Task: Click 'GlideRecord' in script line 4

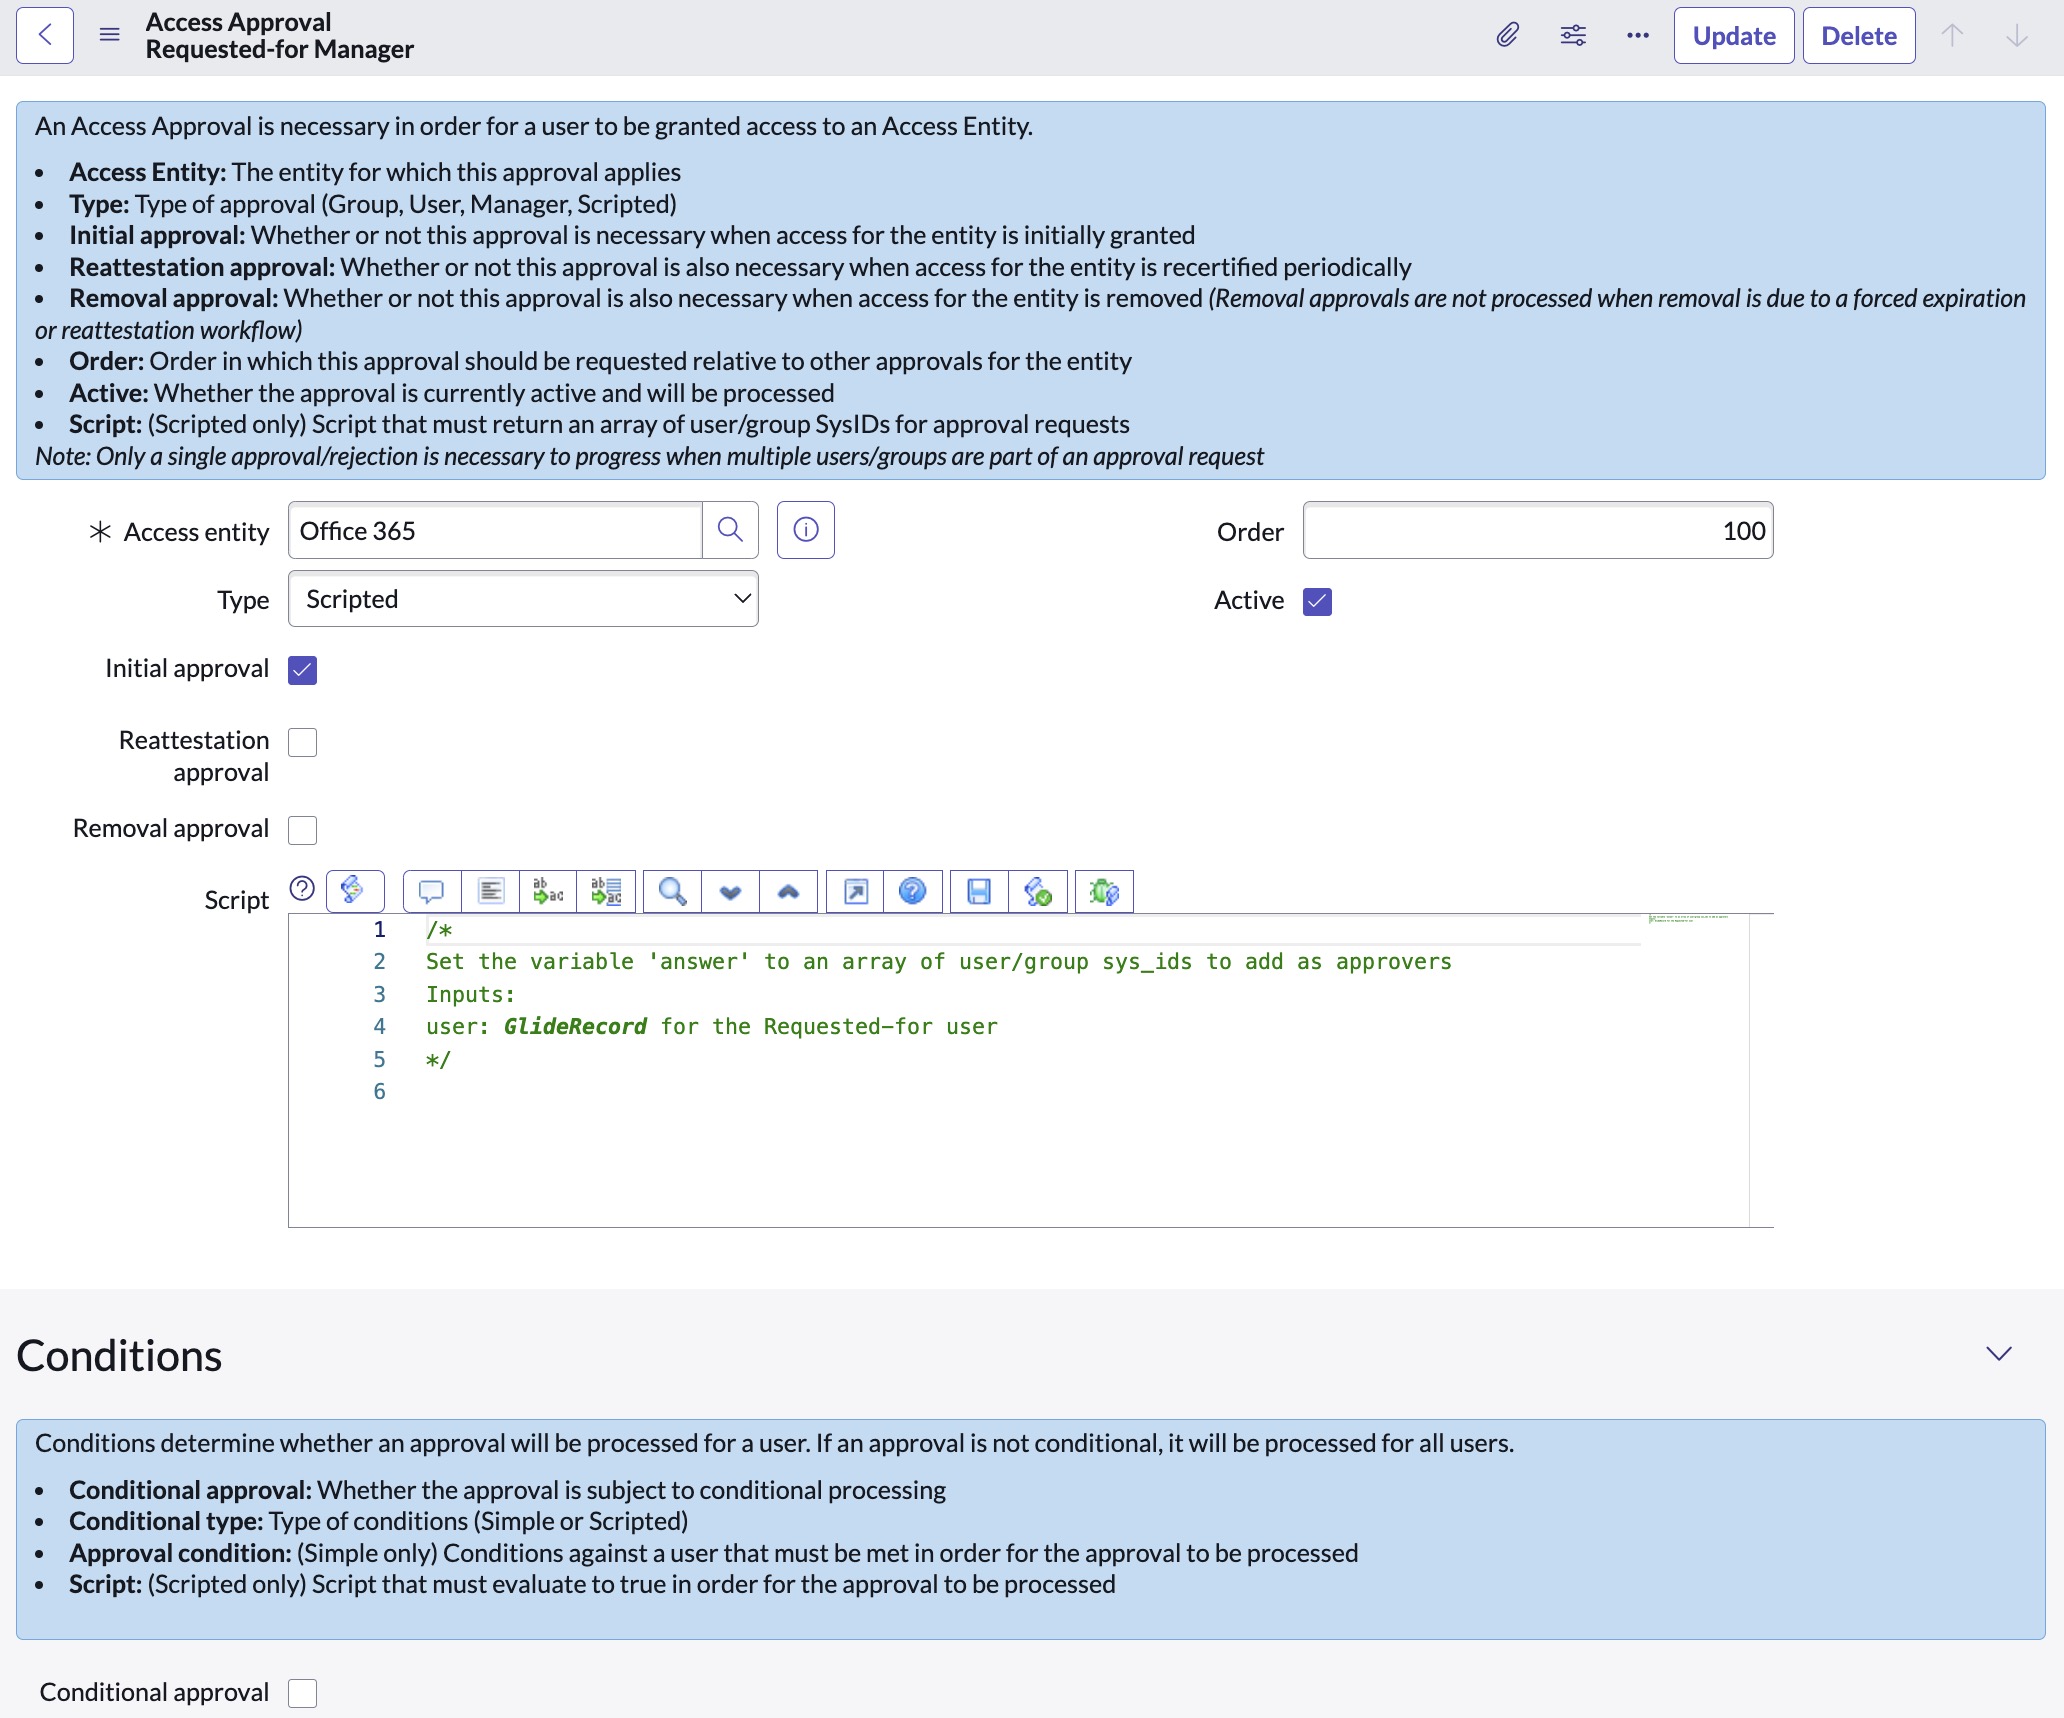Action: pyautogui.click(x=575, y=1026)
